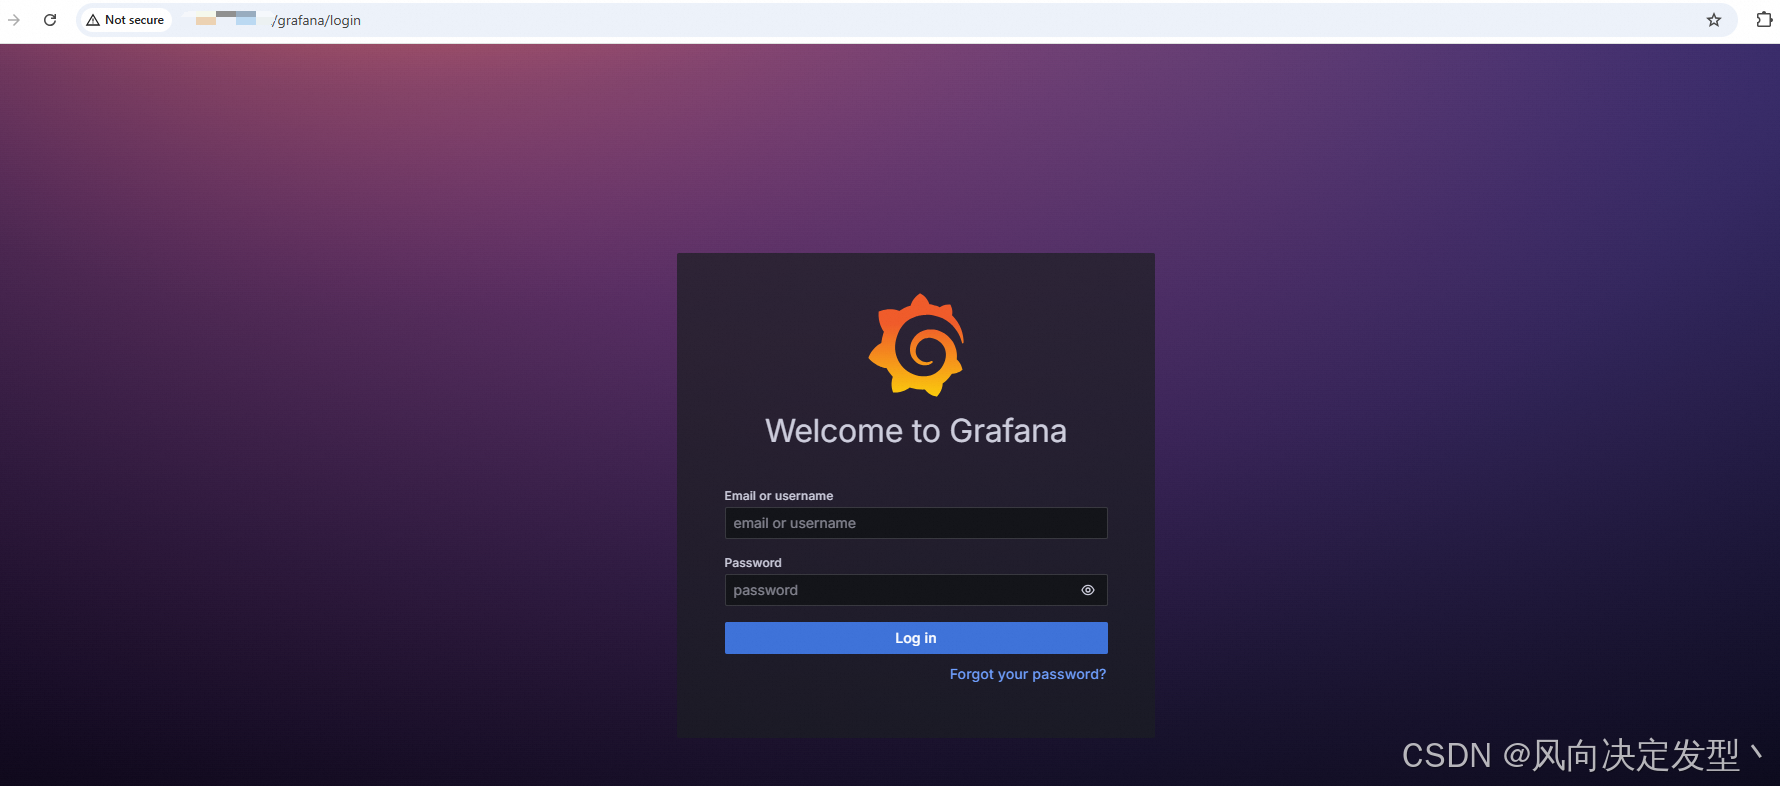Click the /grafana/login address bar
The height and width of the screenshot is (786, 1780).
pos(907,20)
